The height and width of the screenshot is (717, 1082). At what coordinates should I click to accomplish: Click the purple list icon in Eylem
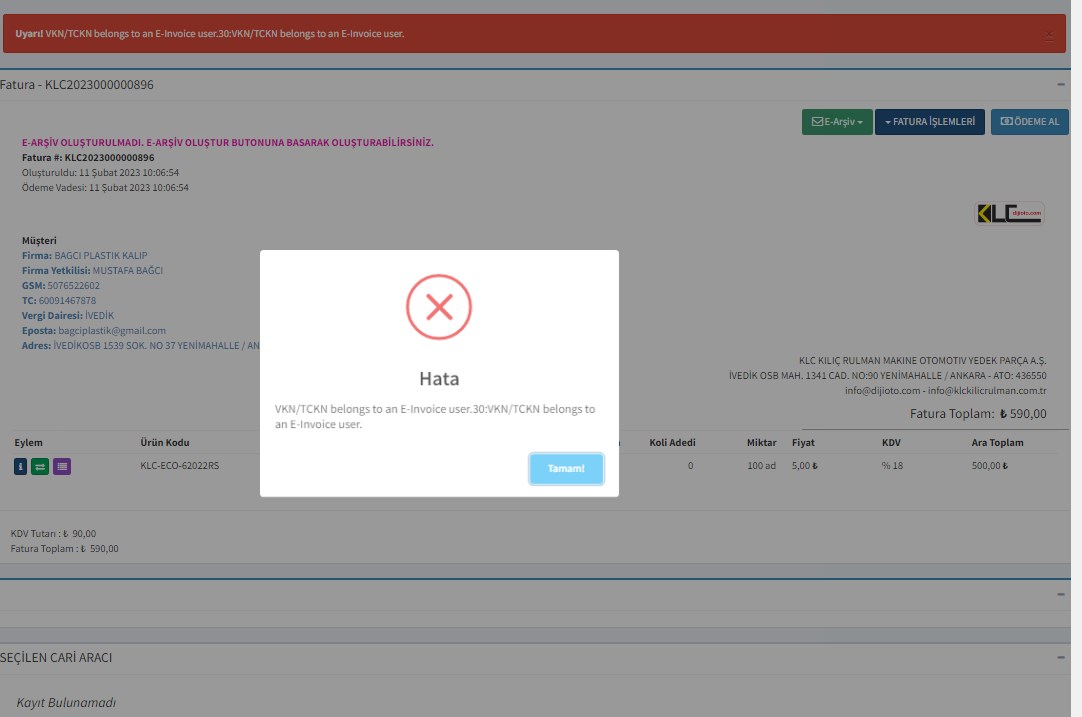61,466
